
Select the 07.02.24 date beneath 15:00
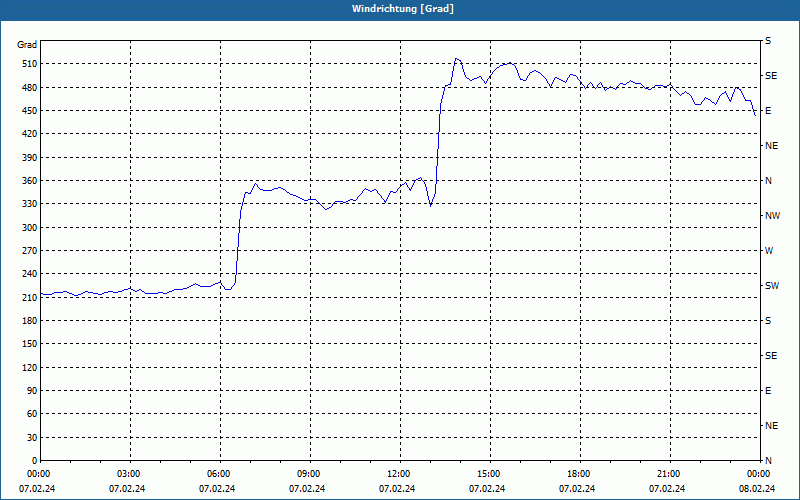click(x=487, y=489)
